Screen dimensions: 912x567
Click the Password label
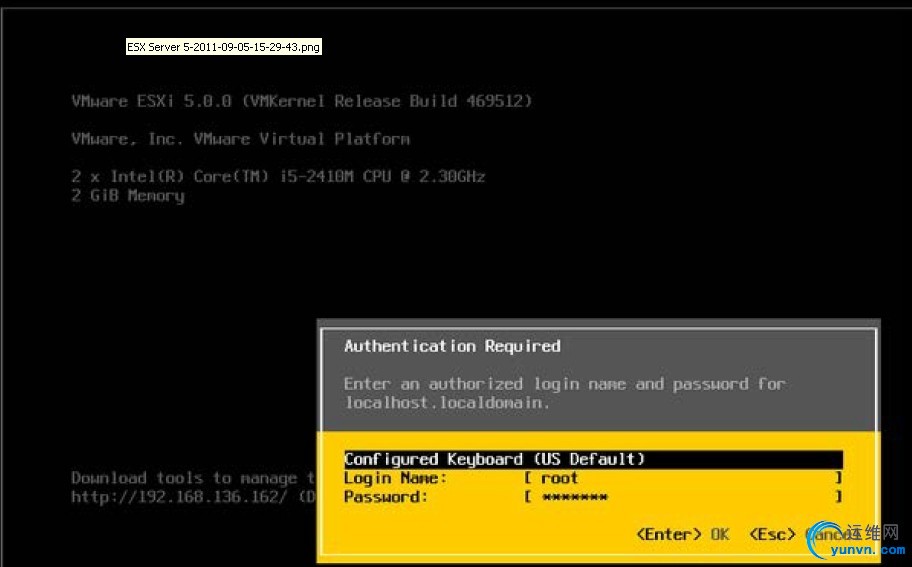pos(386,497)
